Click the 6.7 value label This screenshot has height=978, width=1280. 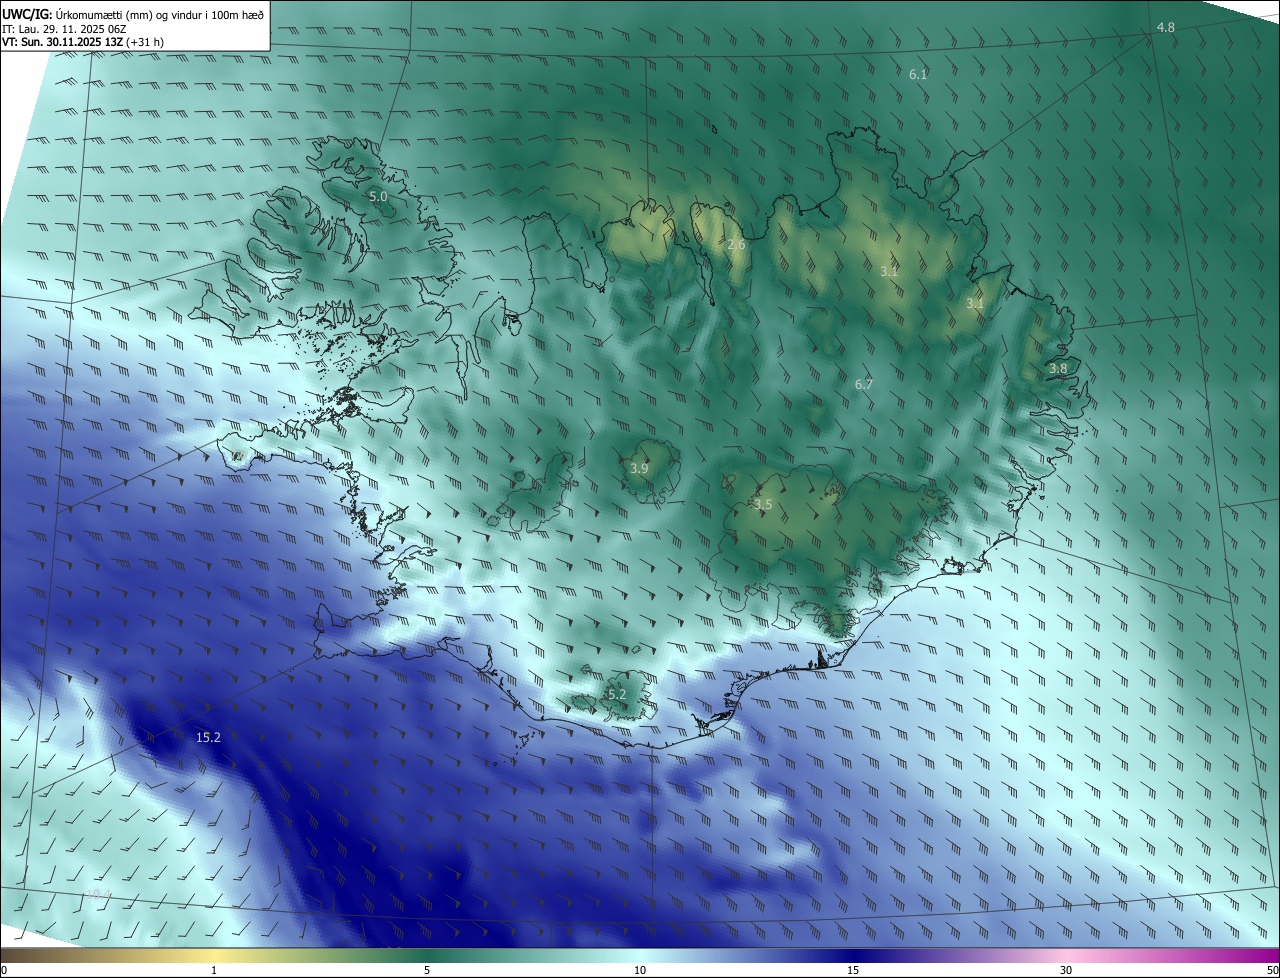point(864,384)
